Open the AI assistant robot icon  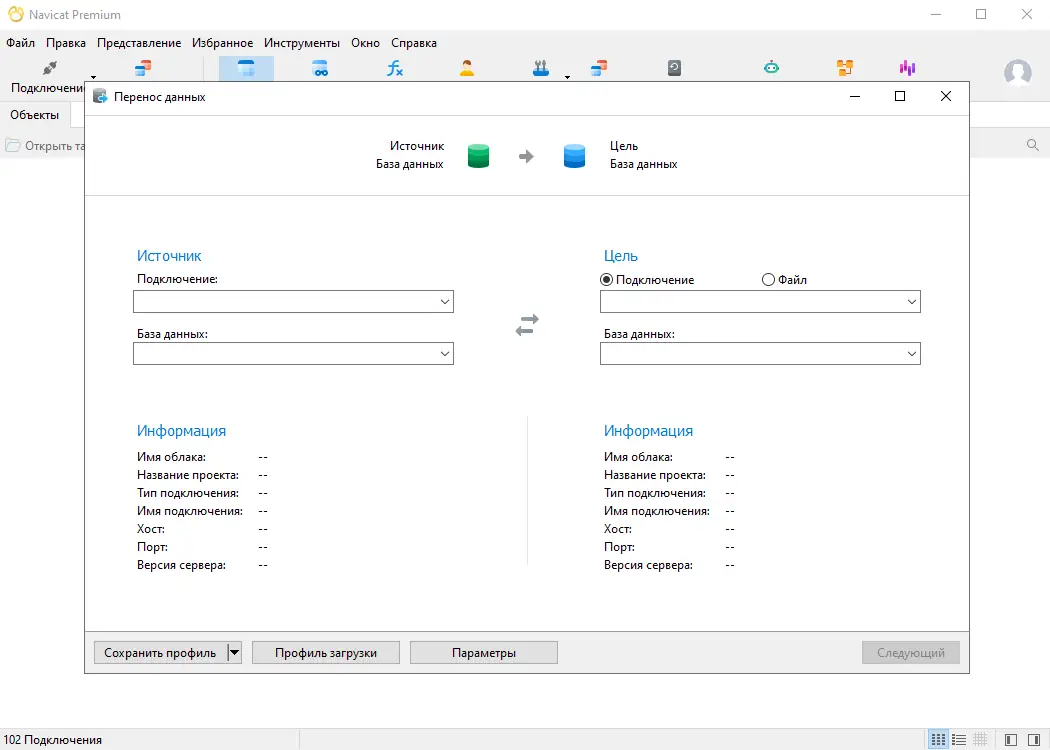[771, 68]
